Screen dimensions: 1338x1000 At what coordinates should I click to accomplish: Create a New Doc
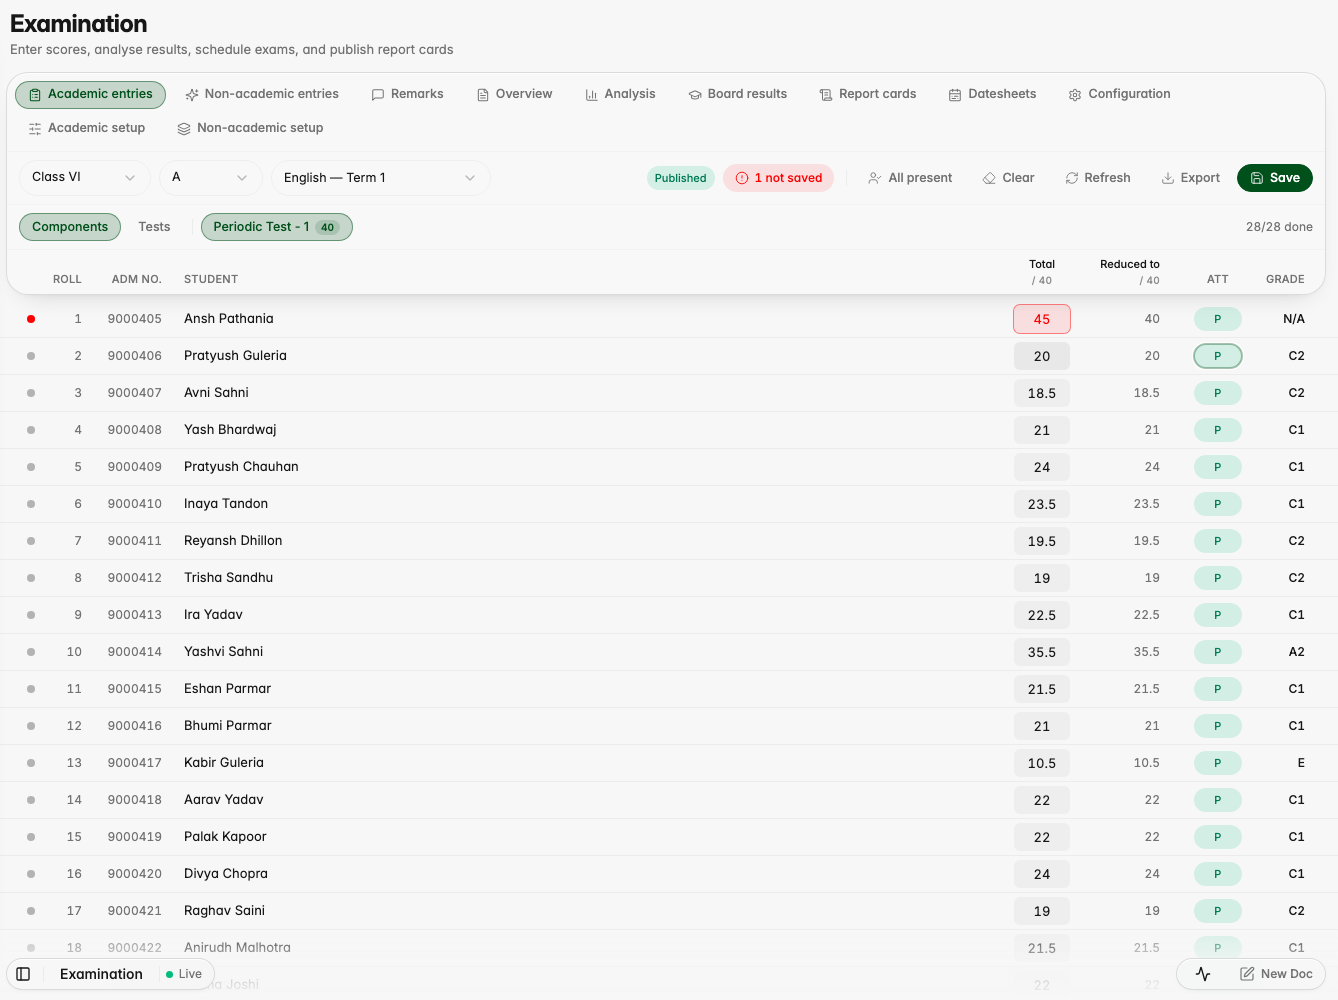point(1276,974)
